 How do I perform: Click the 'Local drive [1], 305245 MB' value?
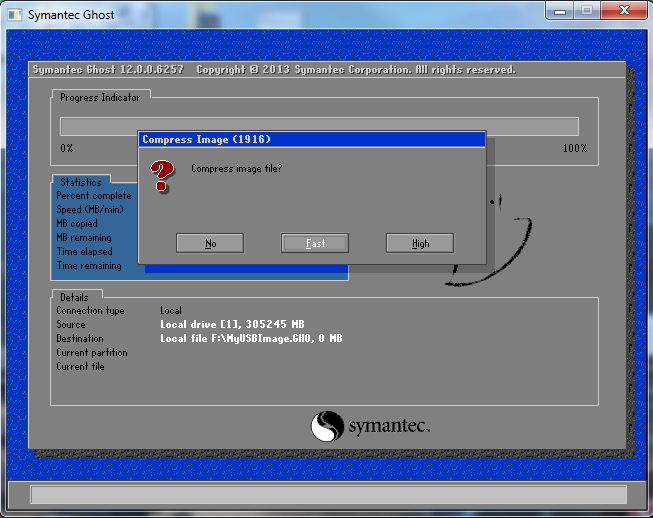pos(232,324)
